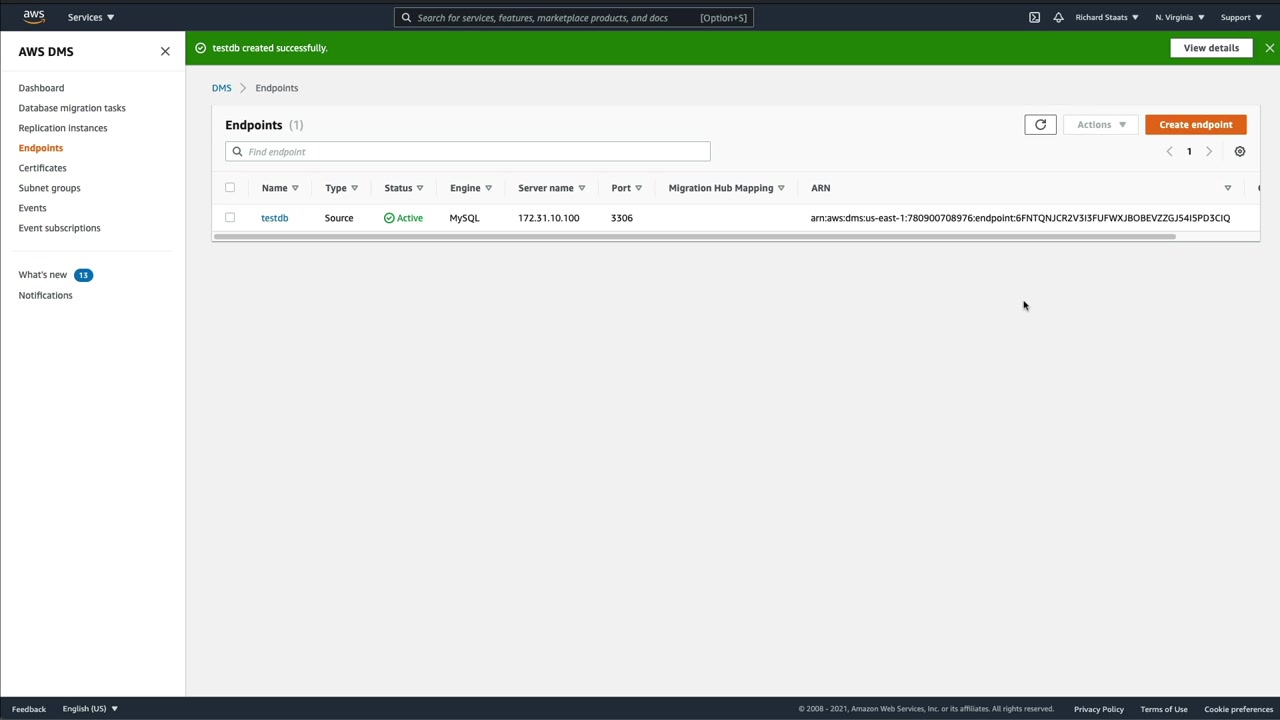Open Certificates in the sidebar
The height and width of the screenshot is (720, 1280).
pyautogui.click(x=42, y=168)
